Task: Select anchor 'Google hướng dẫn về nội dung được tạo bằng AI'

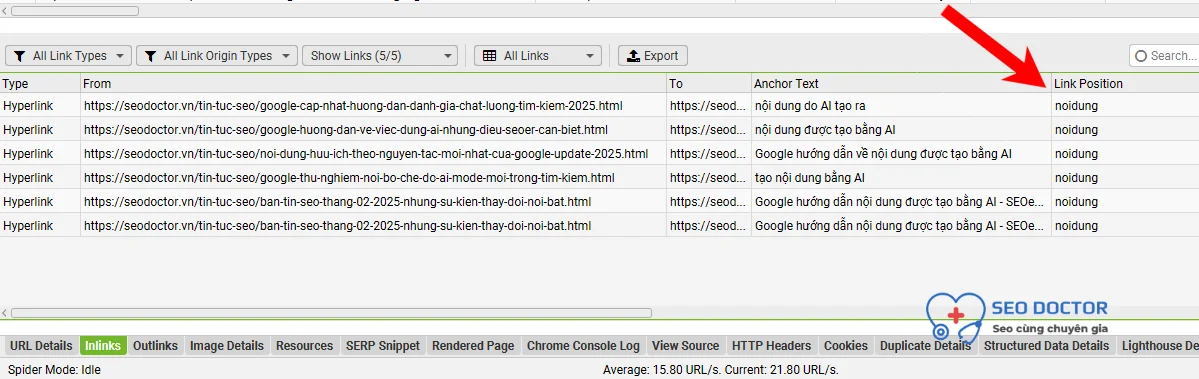Action: [x=883, y=154]
